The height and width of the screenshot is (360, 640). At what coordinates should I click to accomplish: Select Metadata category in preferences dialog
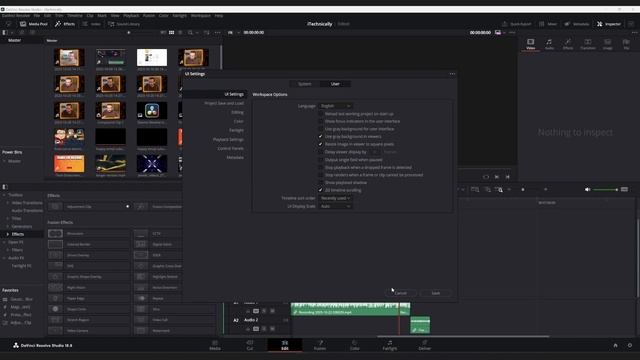235,157
